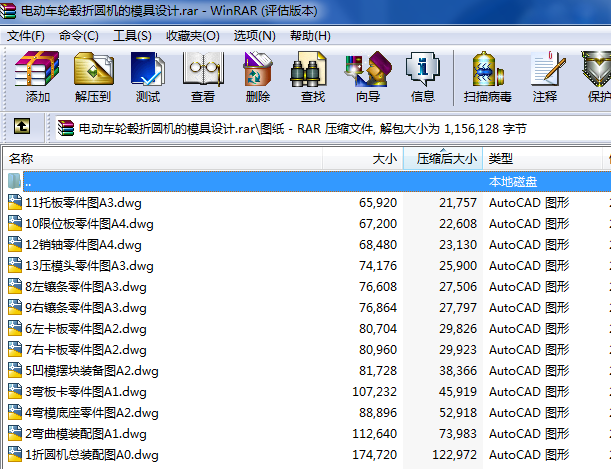The height and width of the screenshot is (469, 611).
Task: Click the DWG icon of 9右镶条零件图A3.dwg
Action: [15, 307]
